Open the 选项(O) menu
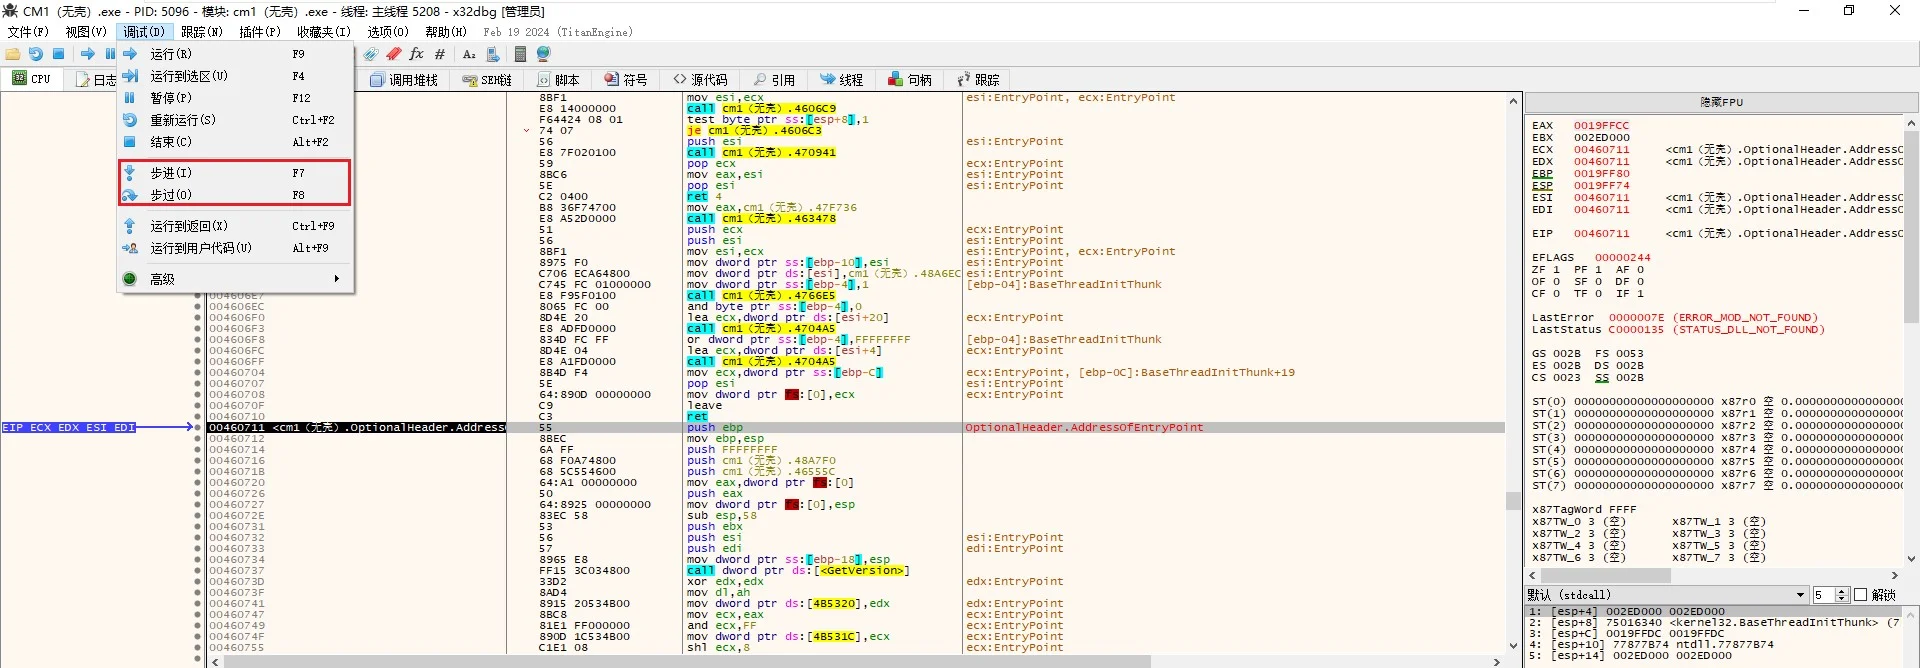The image size is (1920, 668). point(388,32)
